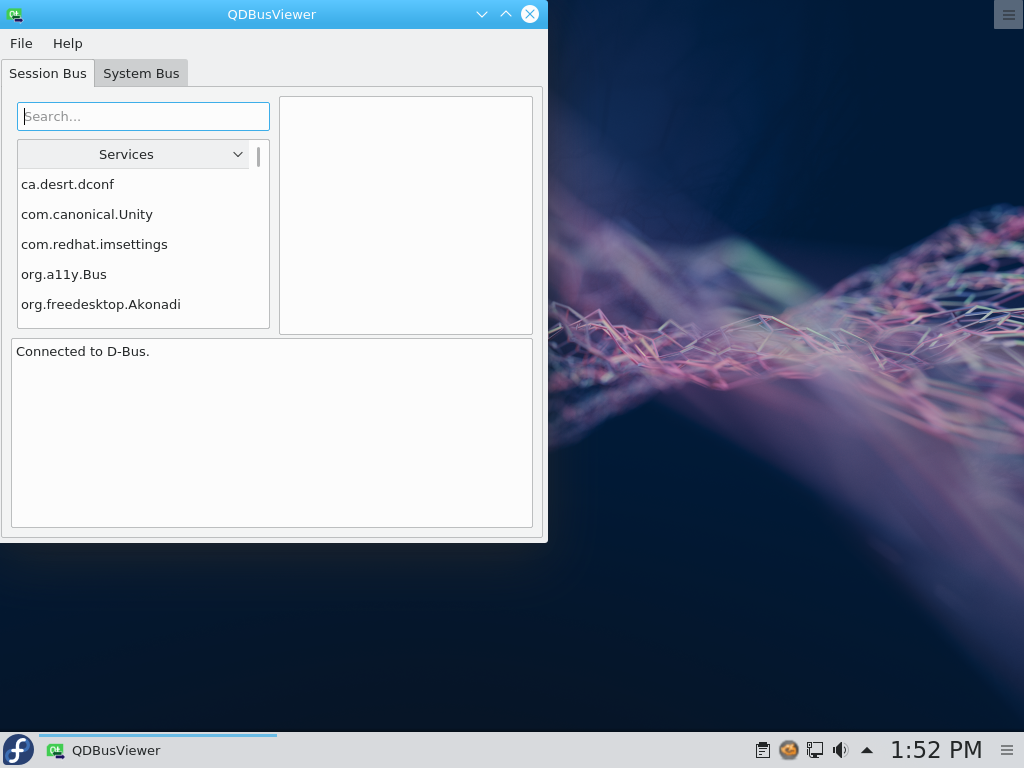Select the Session Bus tab
Viewport: 1024px width, 768px height.
(x=48, y=74)
